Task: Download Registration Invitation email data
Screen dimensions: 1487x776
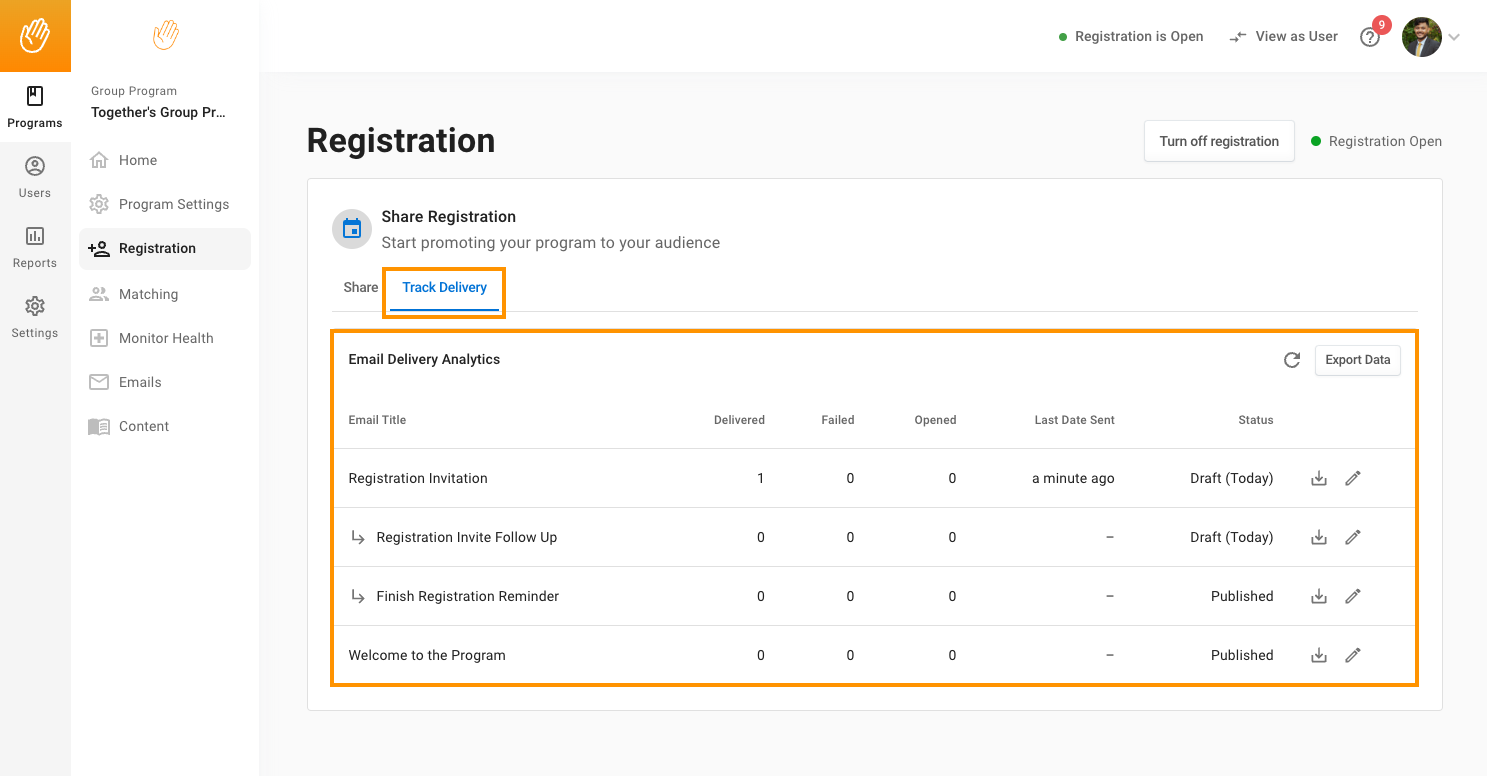Action: coord(1319,478)
